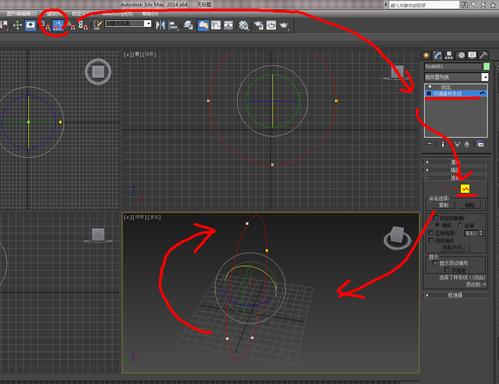Select the first lock-handles radio option
499x384 pixels.
coord(437,225)
